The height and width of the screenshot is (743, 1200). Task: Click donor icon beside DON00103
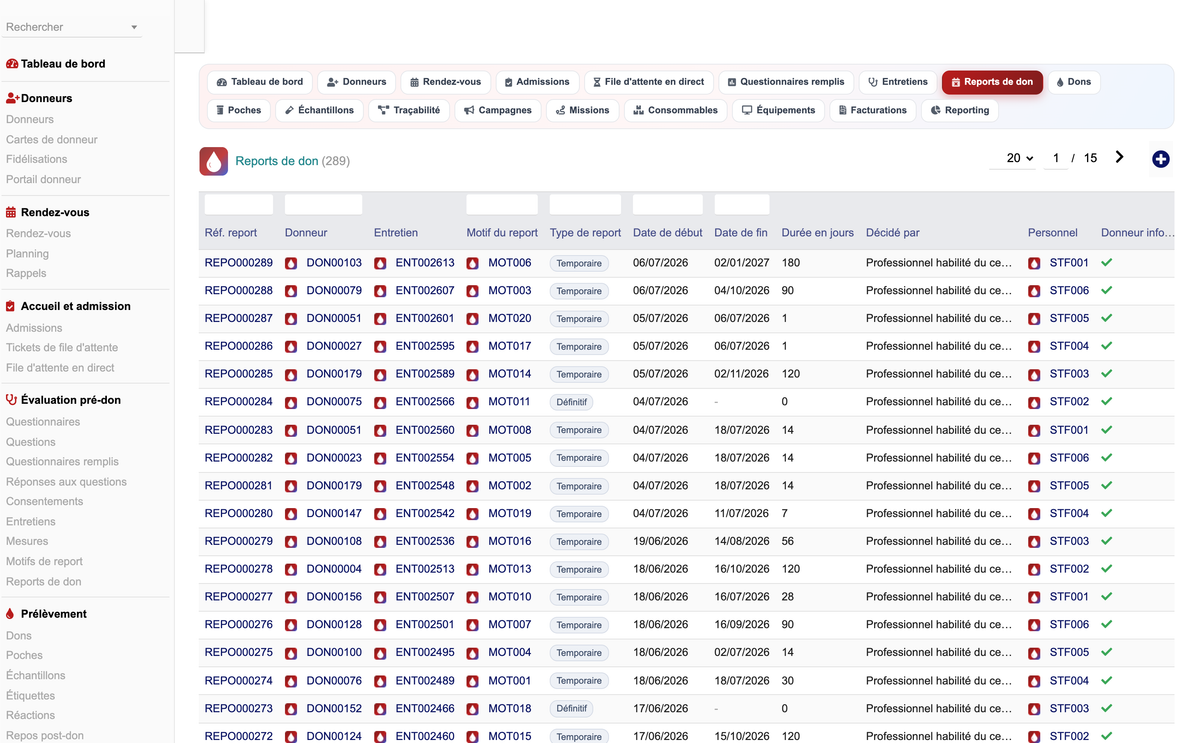click(291, 263)
